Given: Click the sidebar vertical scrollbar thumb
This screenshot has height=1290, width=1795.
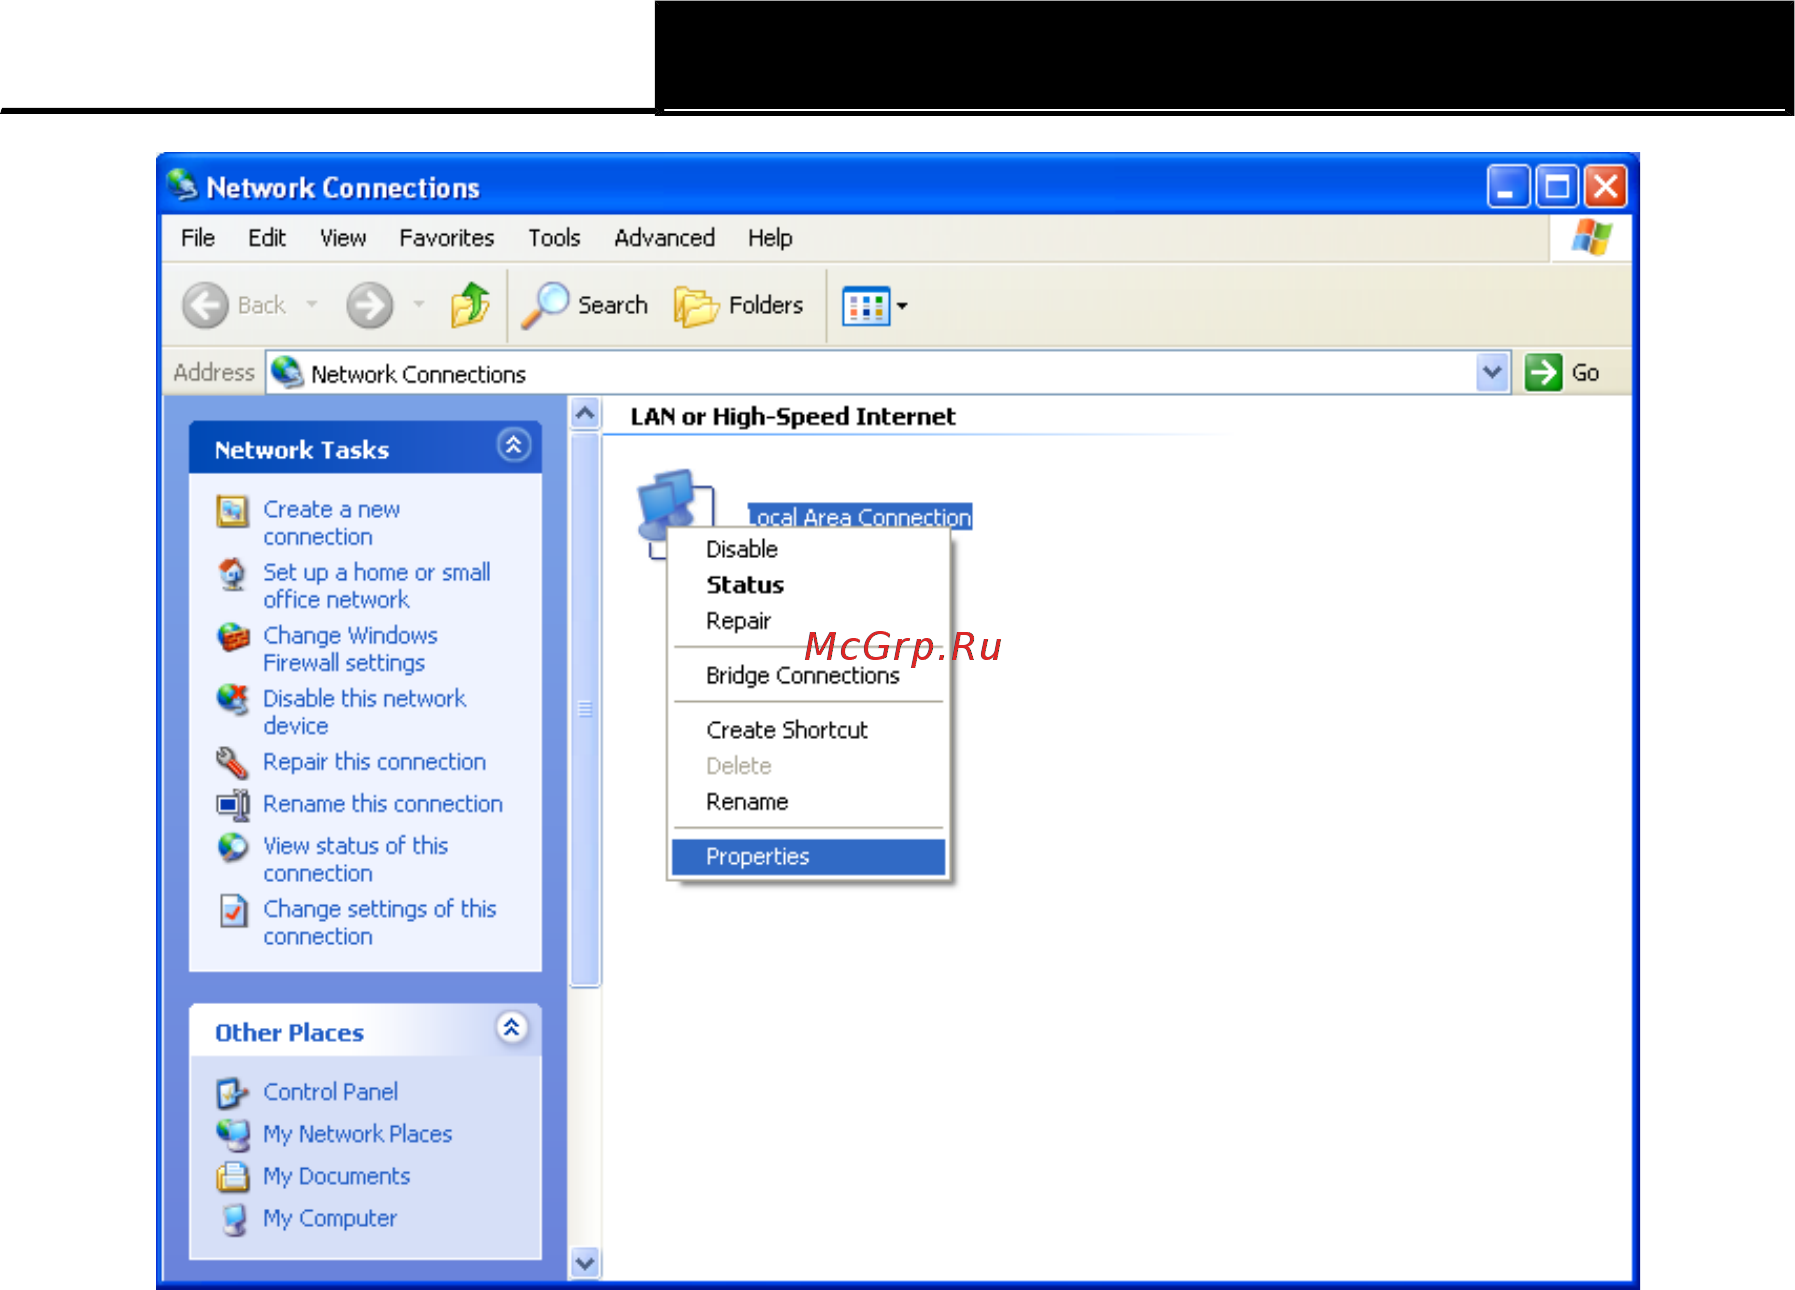Looking at the screenshot, I should [585, 710].
